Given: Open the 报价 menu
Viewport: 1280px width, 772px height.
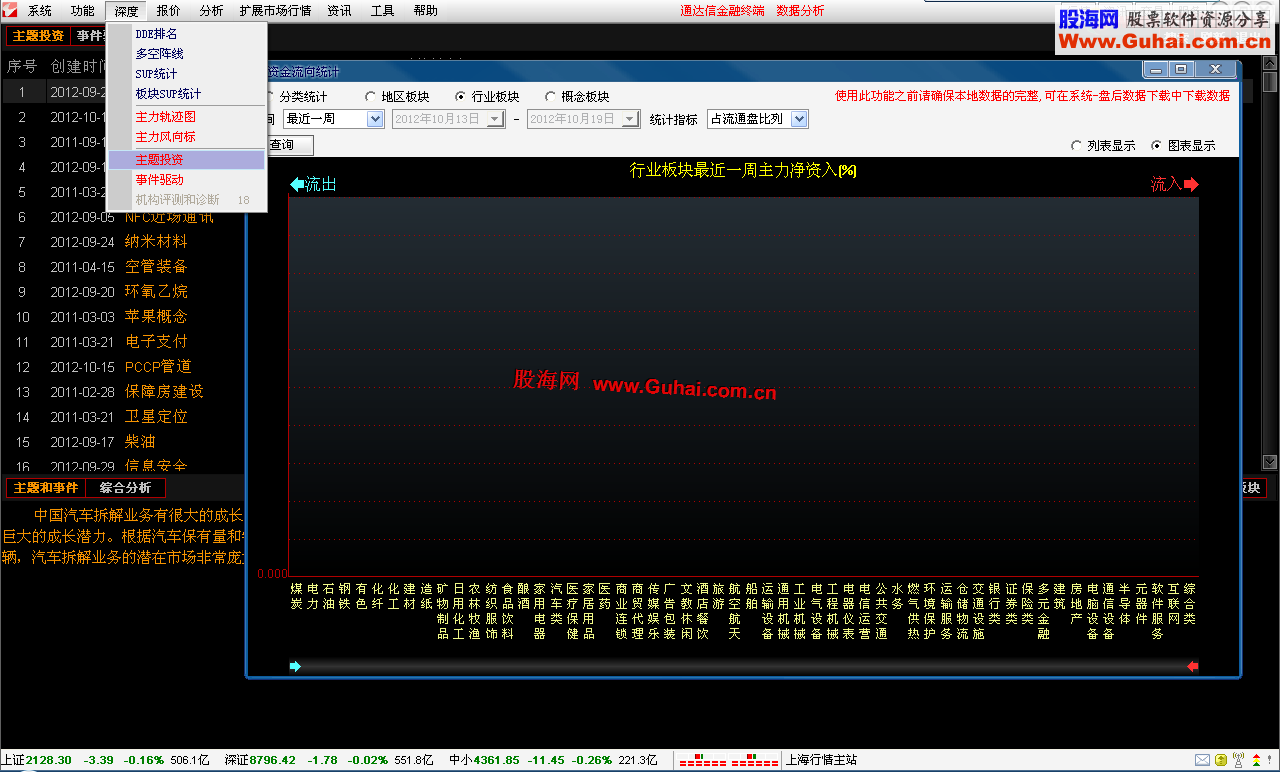Looking at the screenshot, I should (169, 11).
